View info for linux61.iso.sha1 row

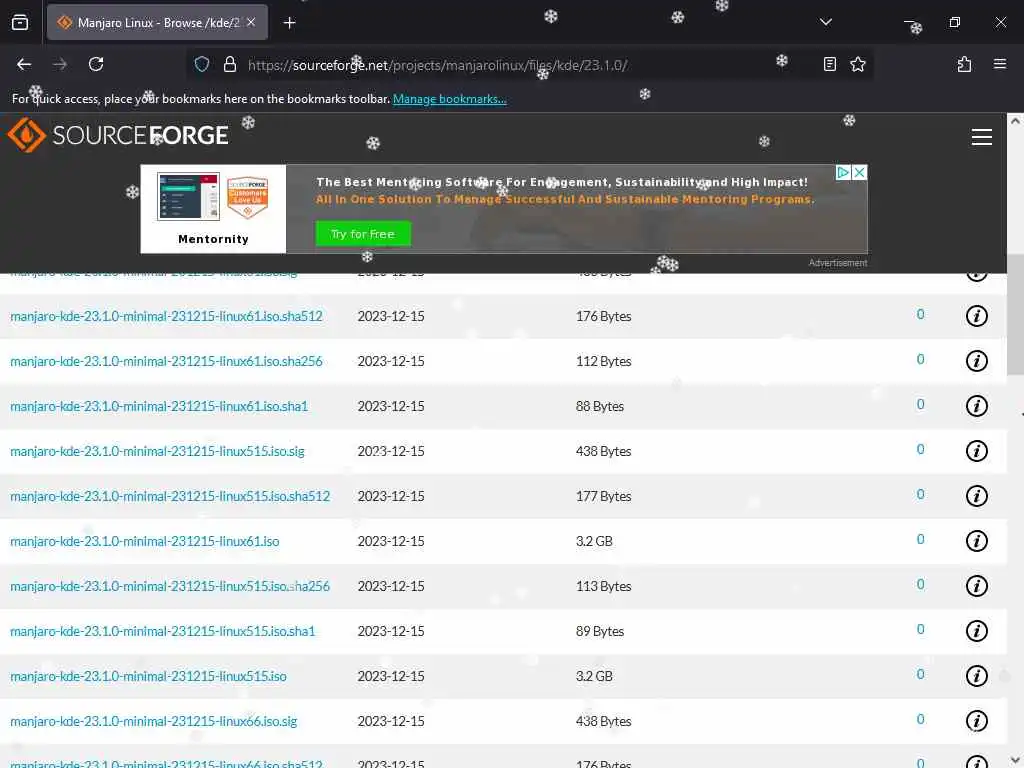tap(976, 406)
